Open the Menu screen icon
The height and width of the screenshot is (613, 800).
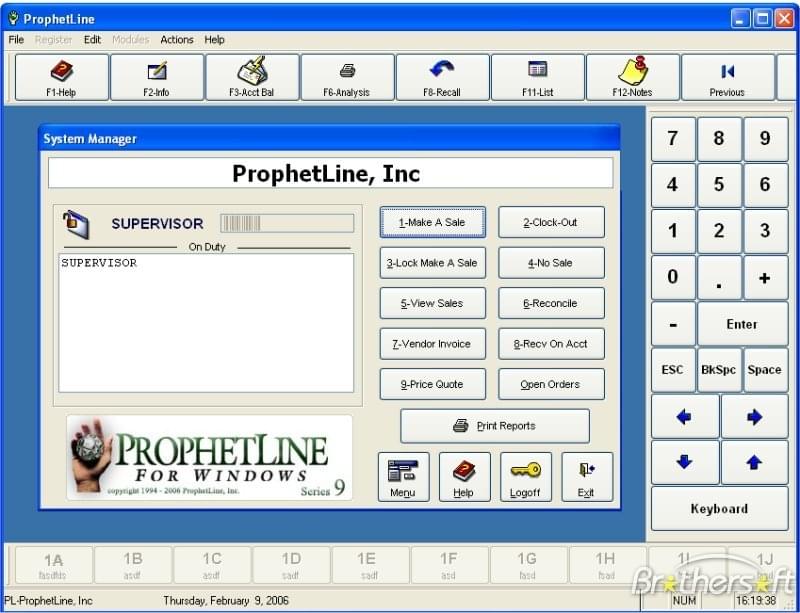coord(403,476)
